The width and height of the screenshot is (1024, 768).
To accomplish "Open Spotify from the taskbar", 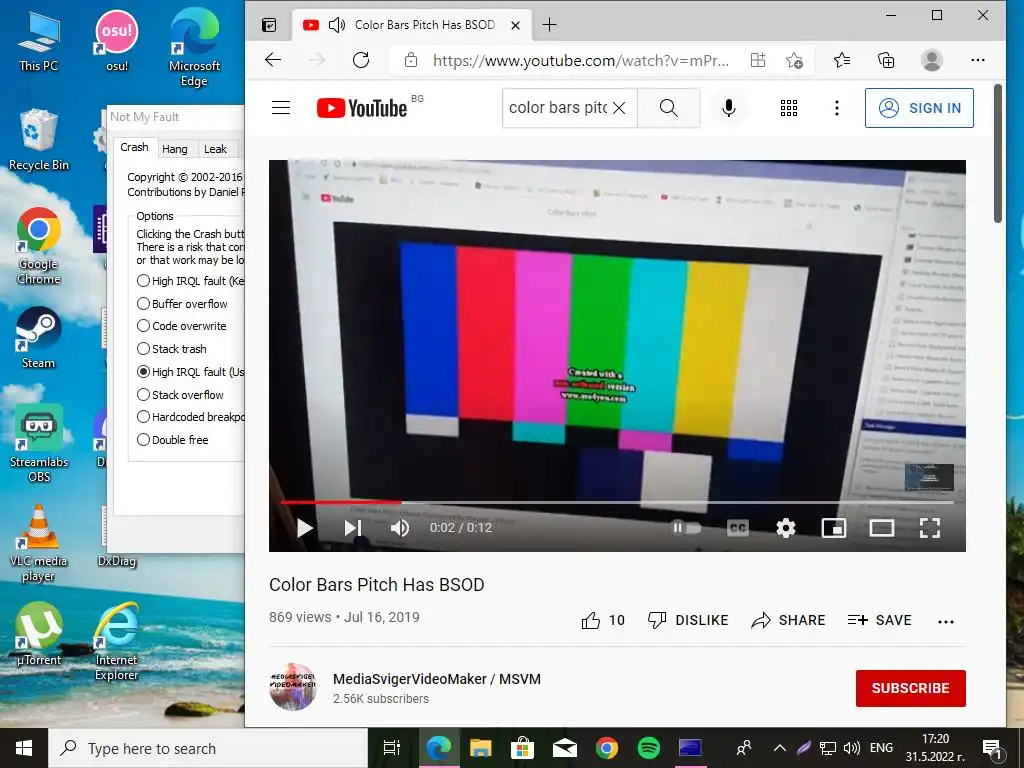I will pyautogui.click(x=648, y=748).
